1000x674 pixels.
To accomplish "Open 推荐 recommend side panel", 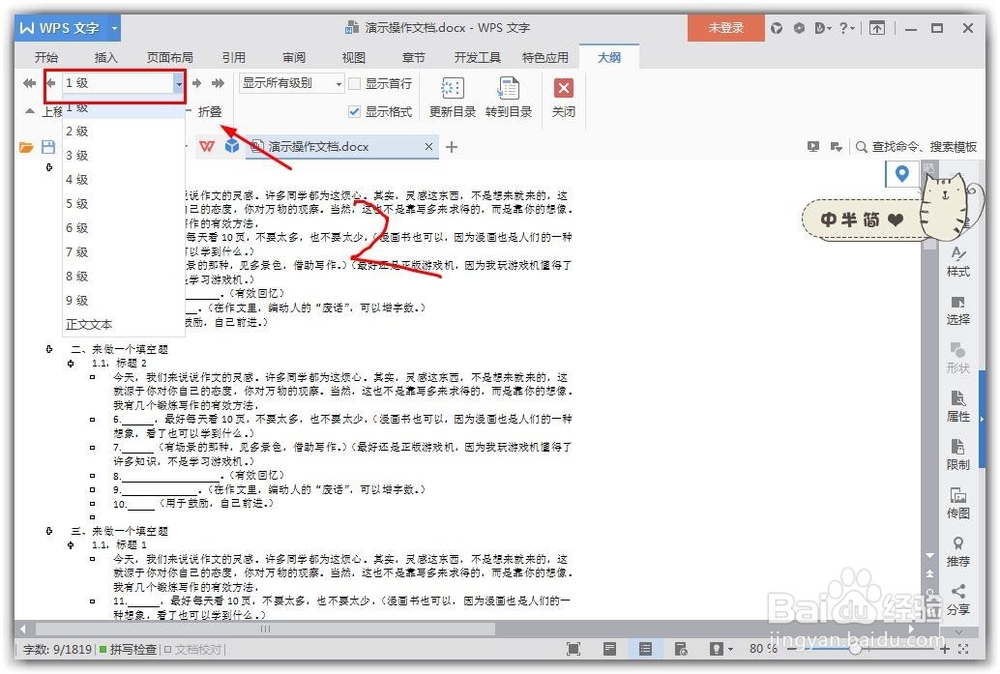I will click(957, 552).
